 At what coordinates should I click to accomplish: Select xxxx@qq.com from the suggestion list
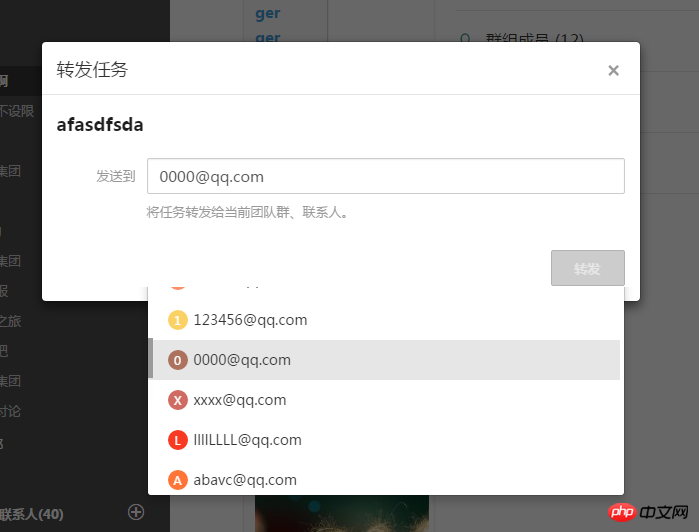(x=386, y=400)
